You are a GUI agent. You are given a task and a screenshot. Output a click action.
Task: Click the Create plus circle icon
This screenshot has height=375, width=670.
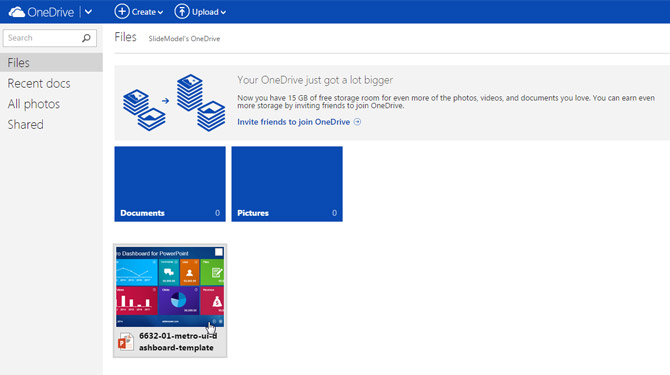click(122, 12)
